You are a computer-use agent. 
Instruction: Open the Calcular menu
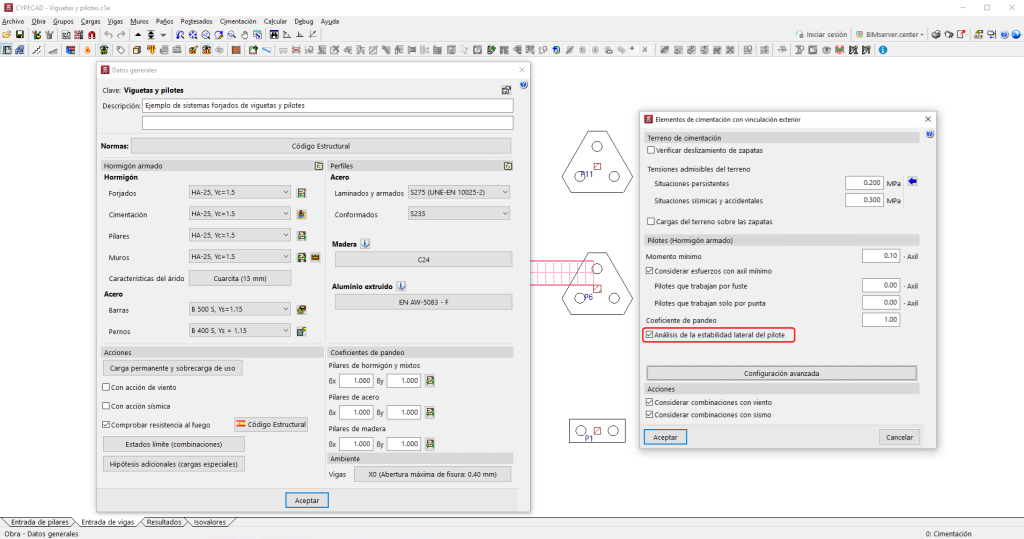pyautogui.click(x=275, y=22)
